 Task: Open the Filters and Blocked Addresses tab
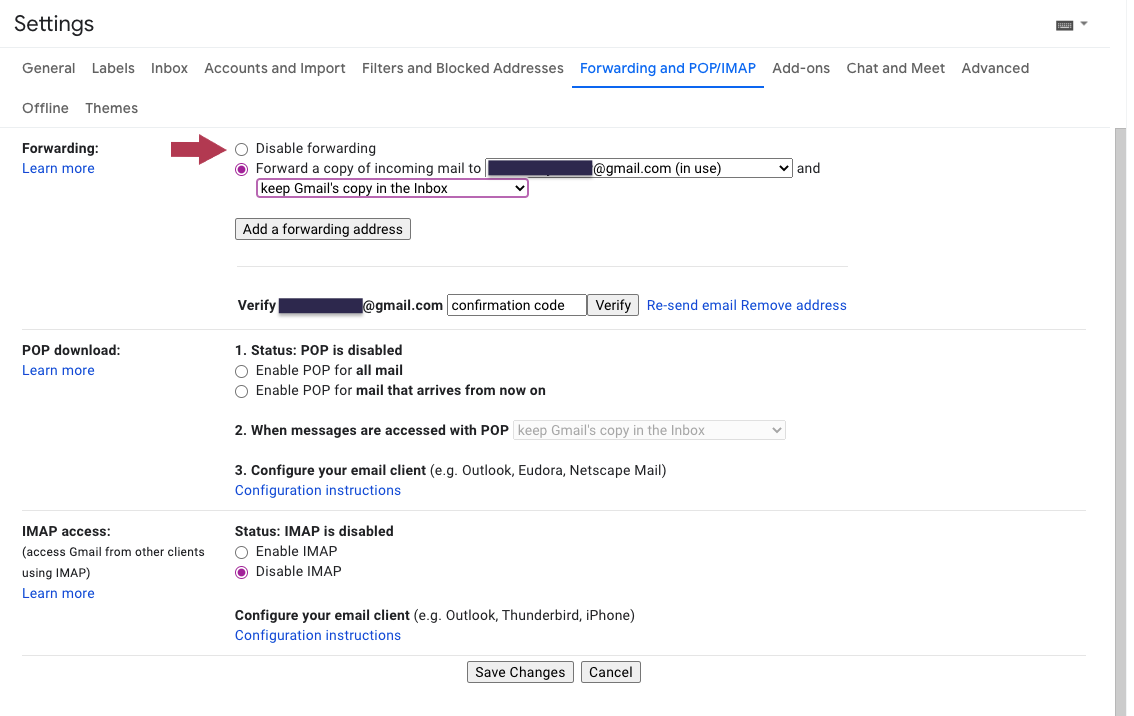(x=462, y=68)
